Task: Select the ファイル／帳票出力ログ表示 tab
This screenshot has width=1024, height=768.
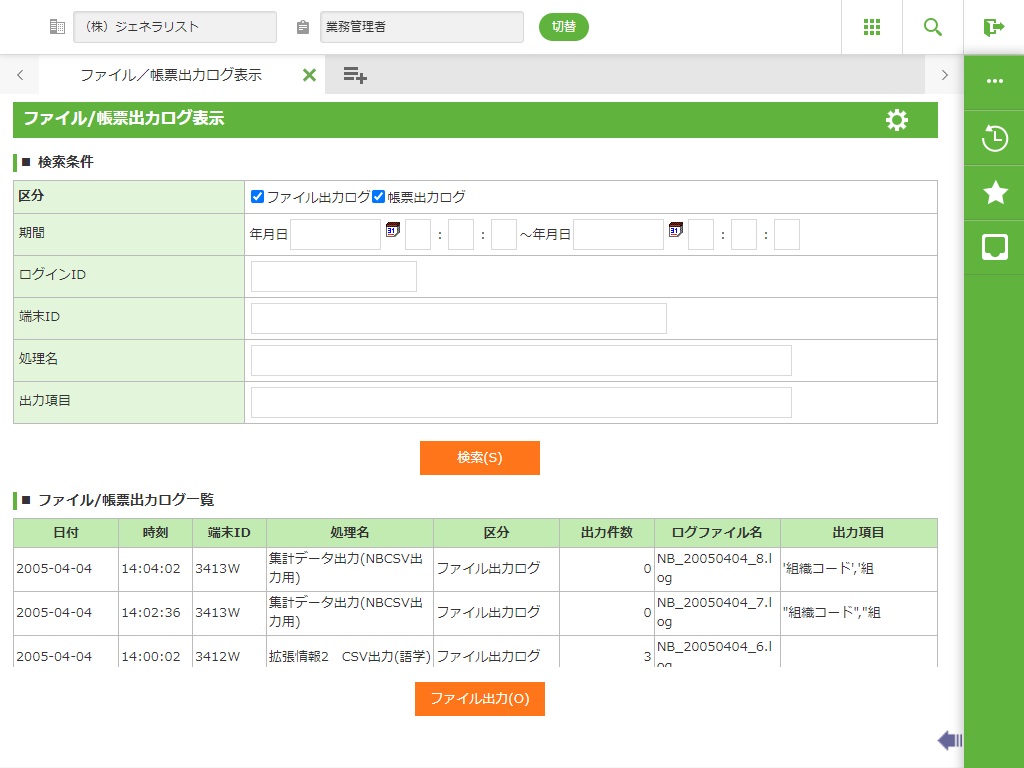Action: 170,75
